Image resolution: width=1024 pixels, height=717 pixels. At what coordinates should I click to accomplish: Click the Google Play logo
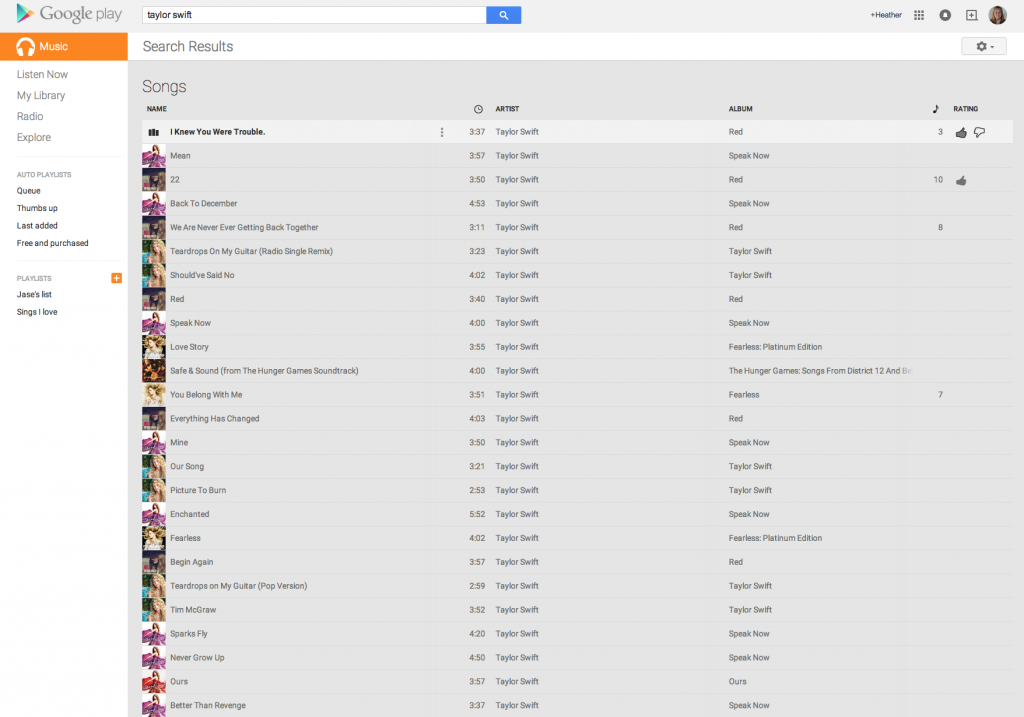(x=68, y=15)
